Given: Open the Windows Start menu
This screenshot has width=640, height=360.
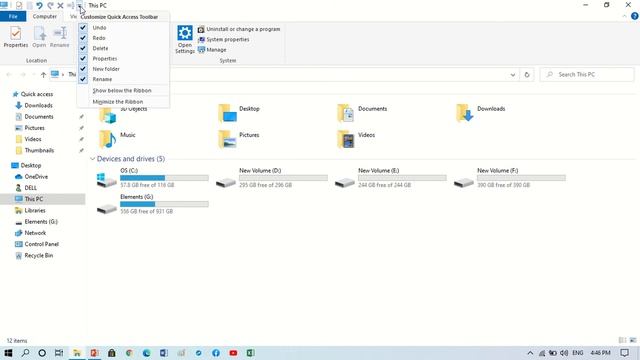Looking at the screenshot, I should [8, 353].
